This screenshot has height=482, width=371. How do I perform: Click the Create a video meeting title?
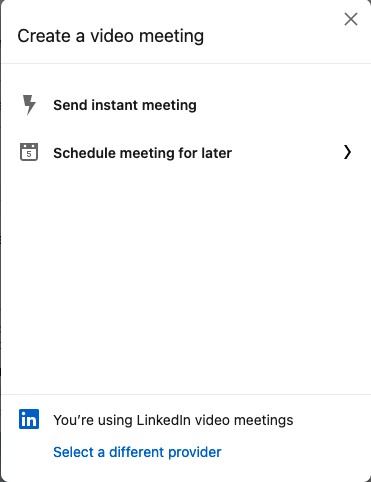111,36
